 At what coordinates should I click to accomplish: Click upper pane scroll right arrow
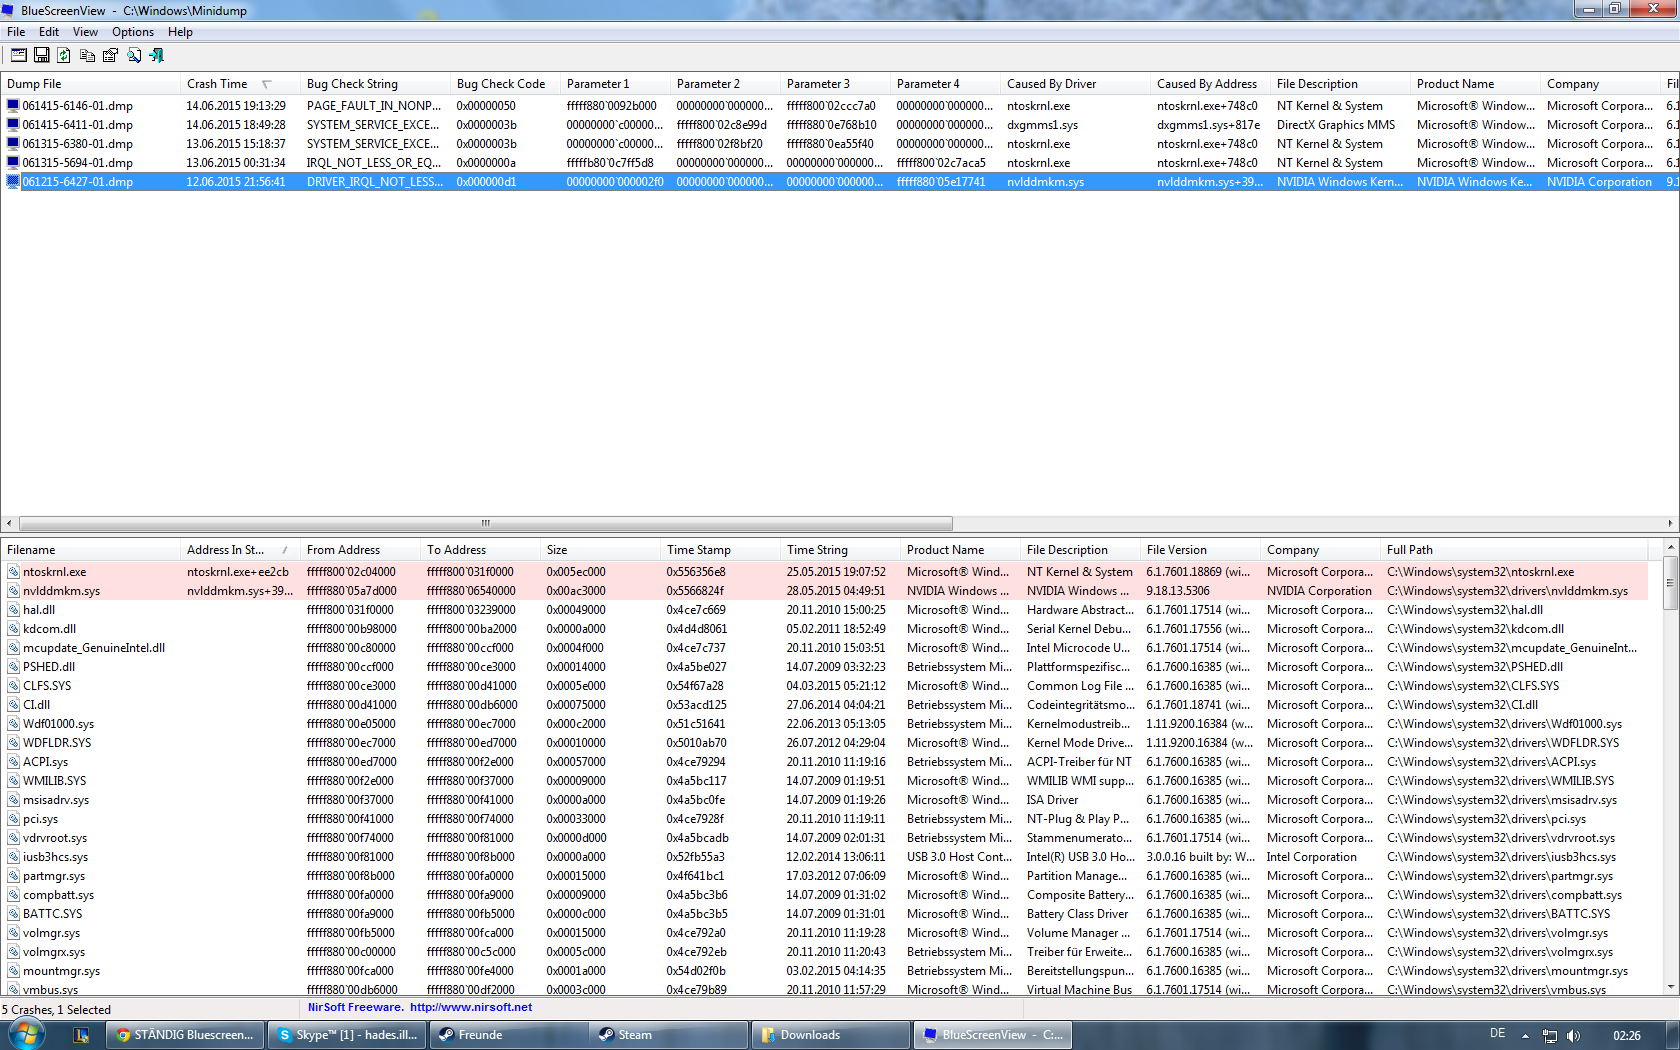click(x=1670, y=523)
